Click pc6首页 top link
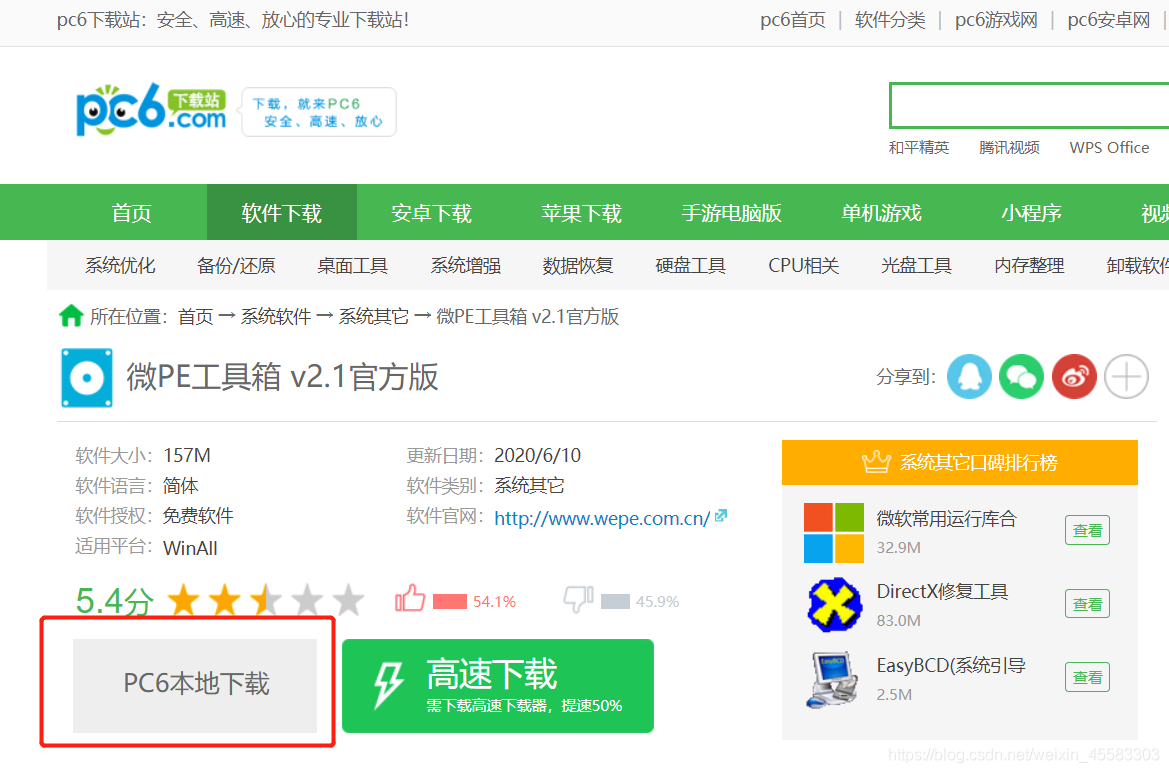Viewport: 1169px width, 773px height. [793, 20]
